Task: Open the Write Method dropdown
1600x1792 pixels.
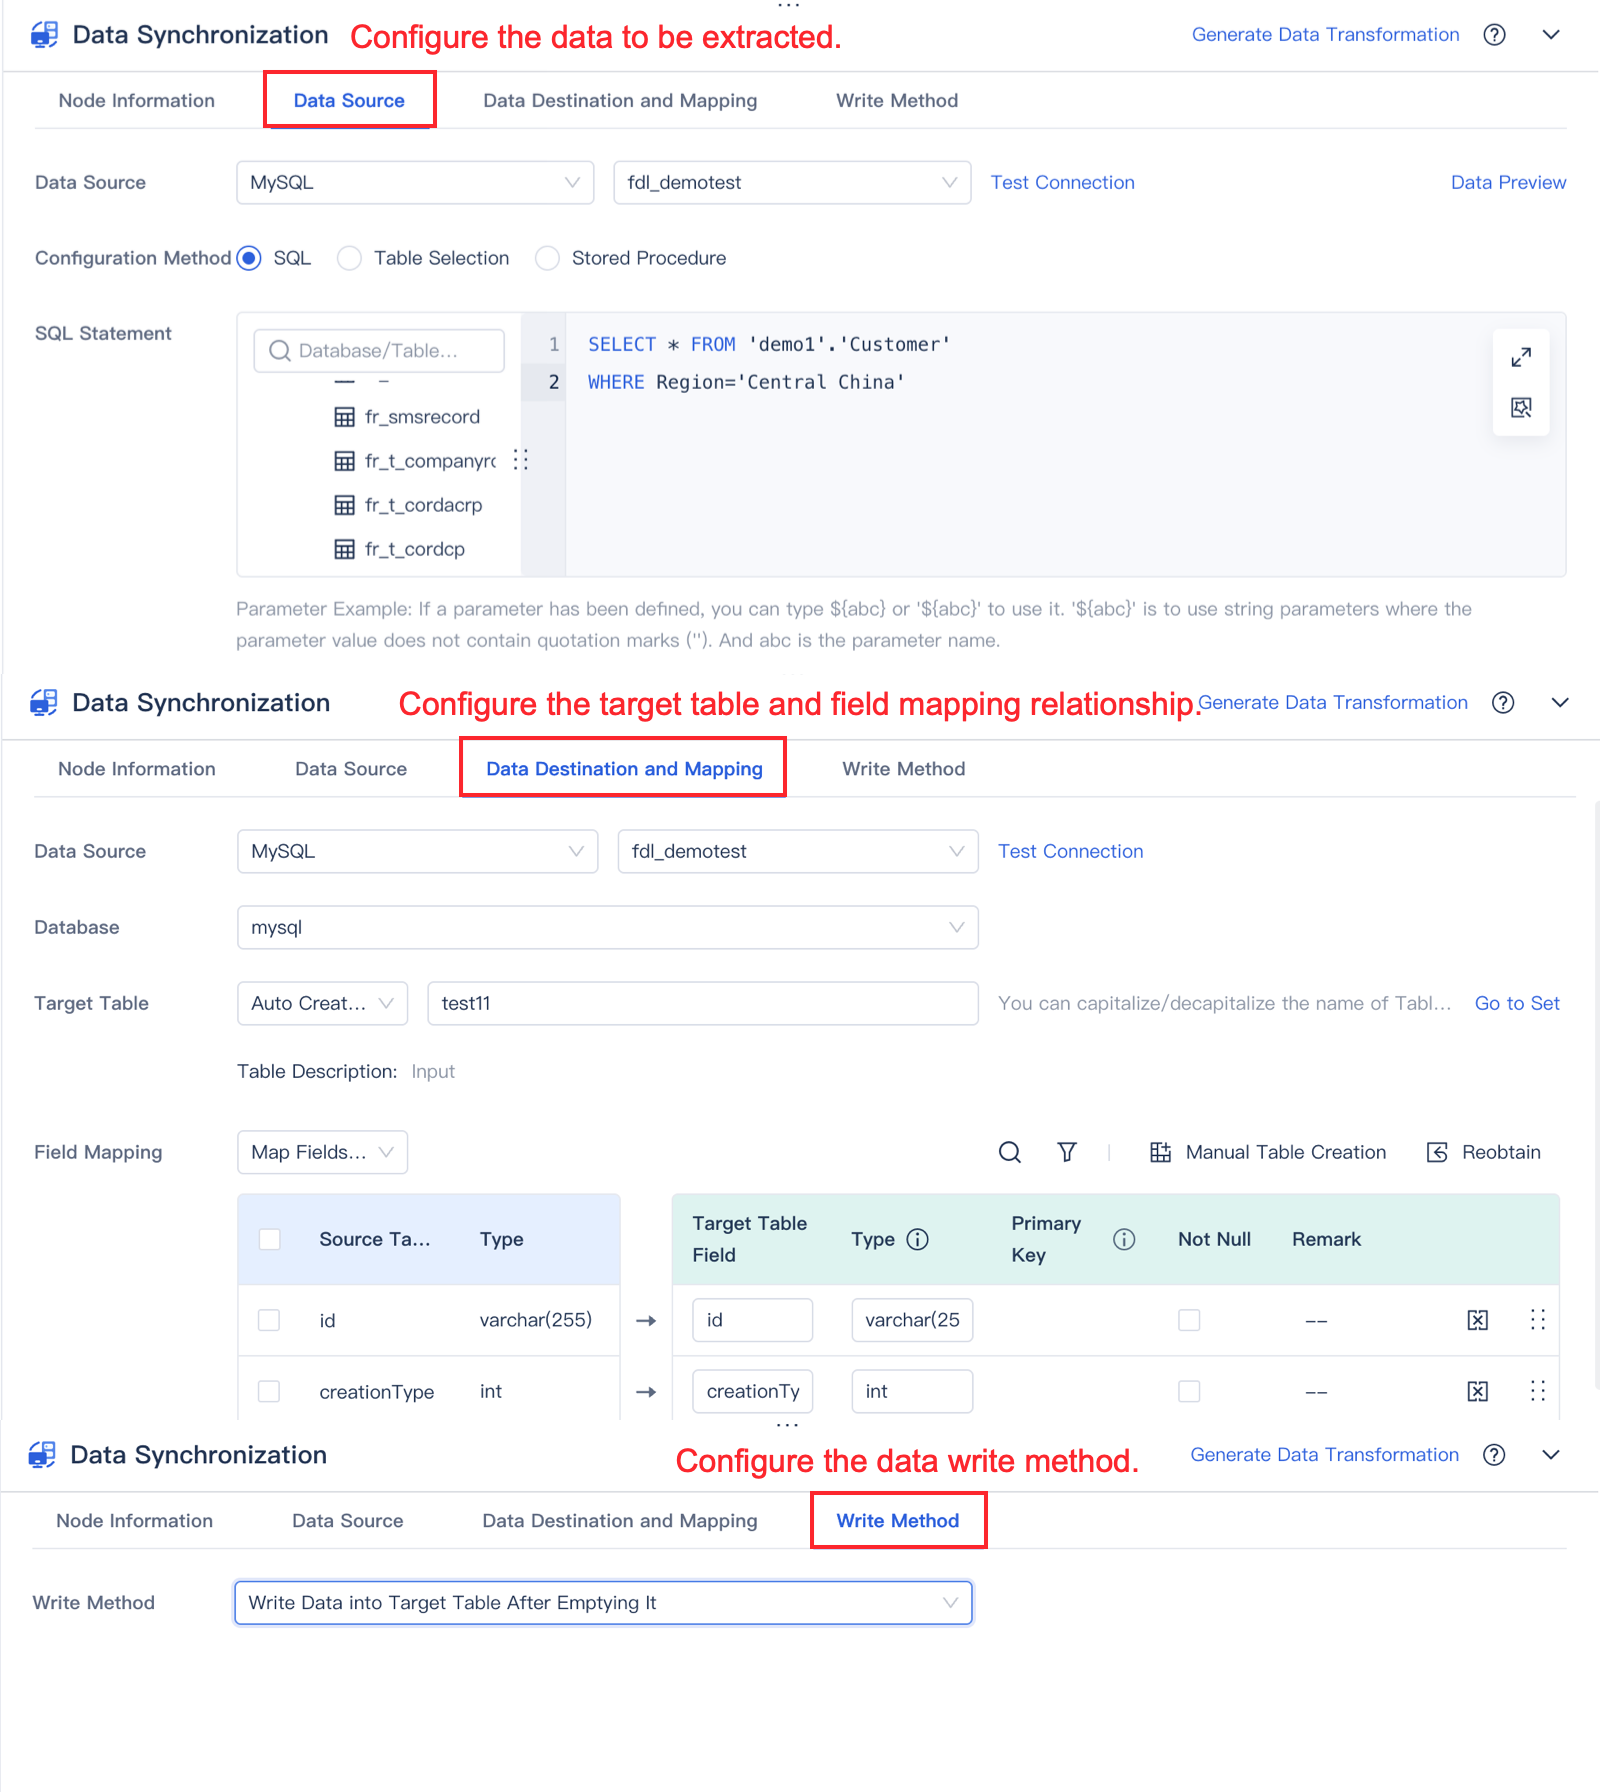Action: click(x=603, y=1602)
